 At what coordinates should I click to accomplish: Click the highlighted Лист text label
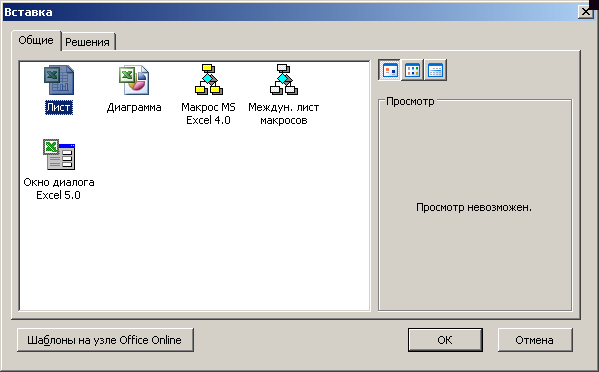coord(59,107)
